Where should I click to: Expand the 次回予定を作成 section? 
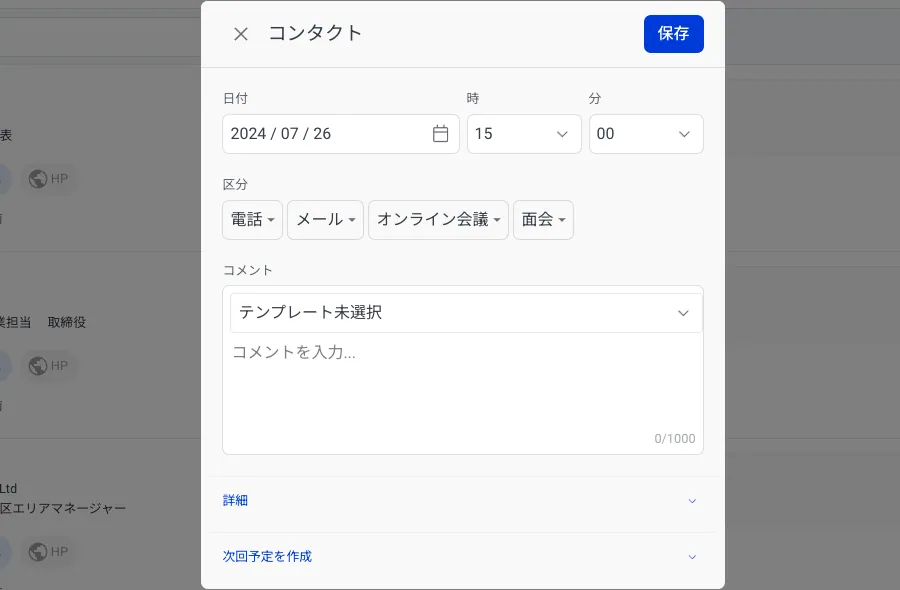[x=463, y=557]
